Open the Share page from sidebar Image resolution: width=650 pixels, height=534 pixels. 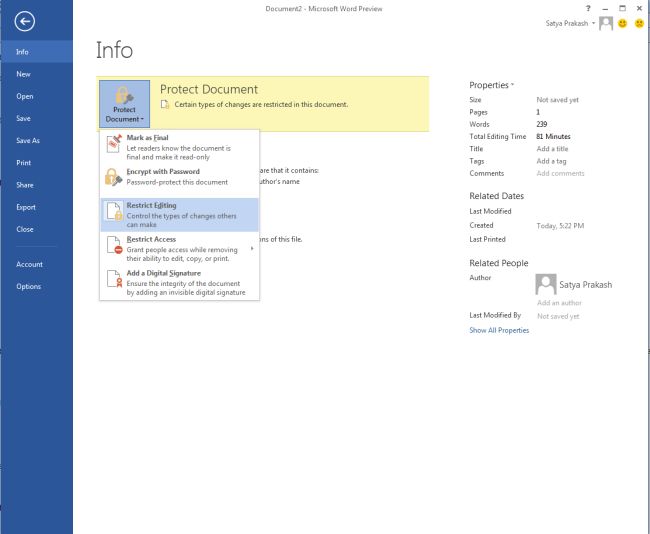click(36, 185)
